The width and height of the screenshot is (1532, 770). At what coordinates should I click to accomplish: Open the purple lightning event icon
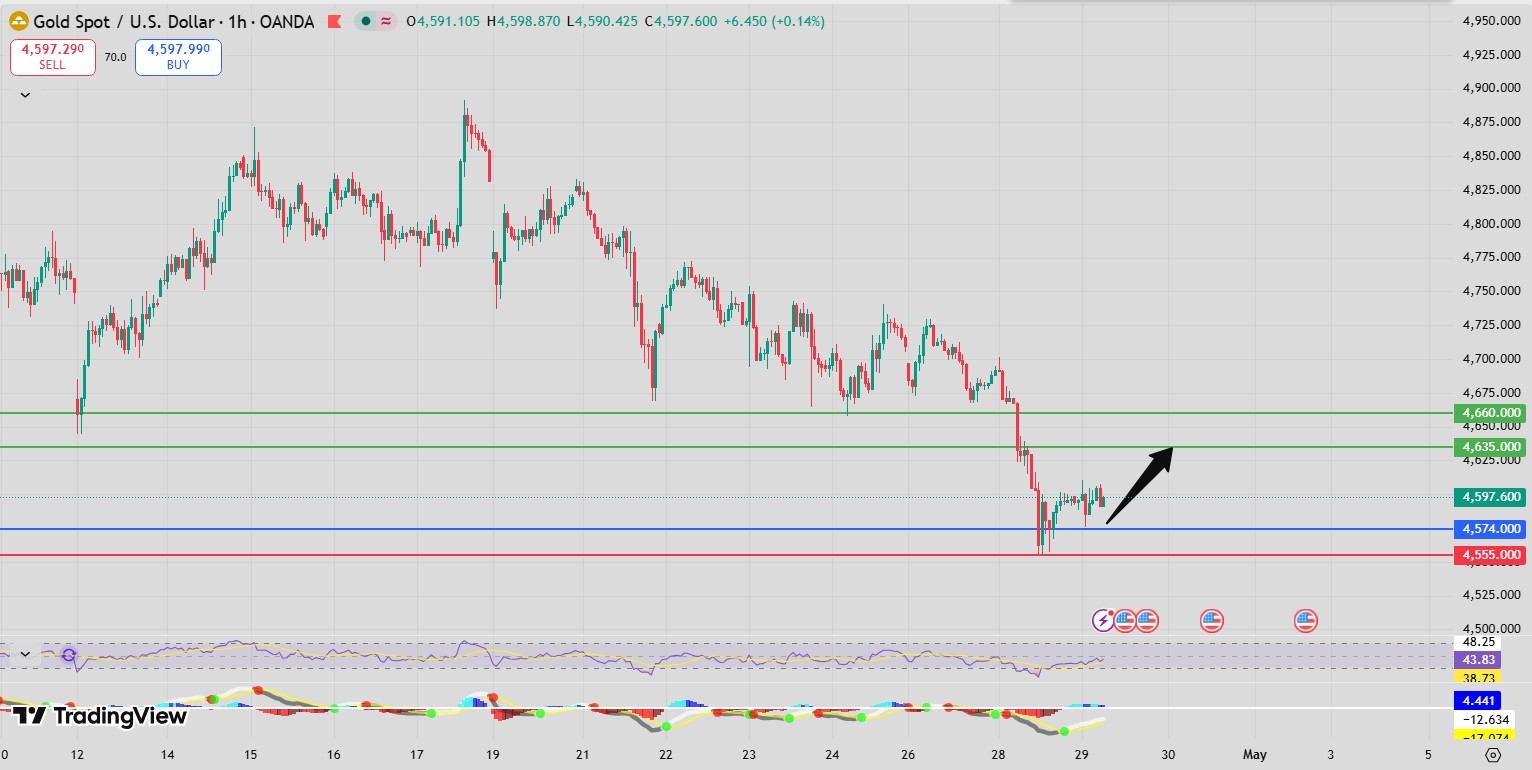pos(1103,621)
